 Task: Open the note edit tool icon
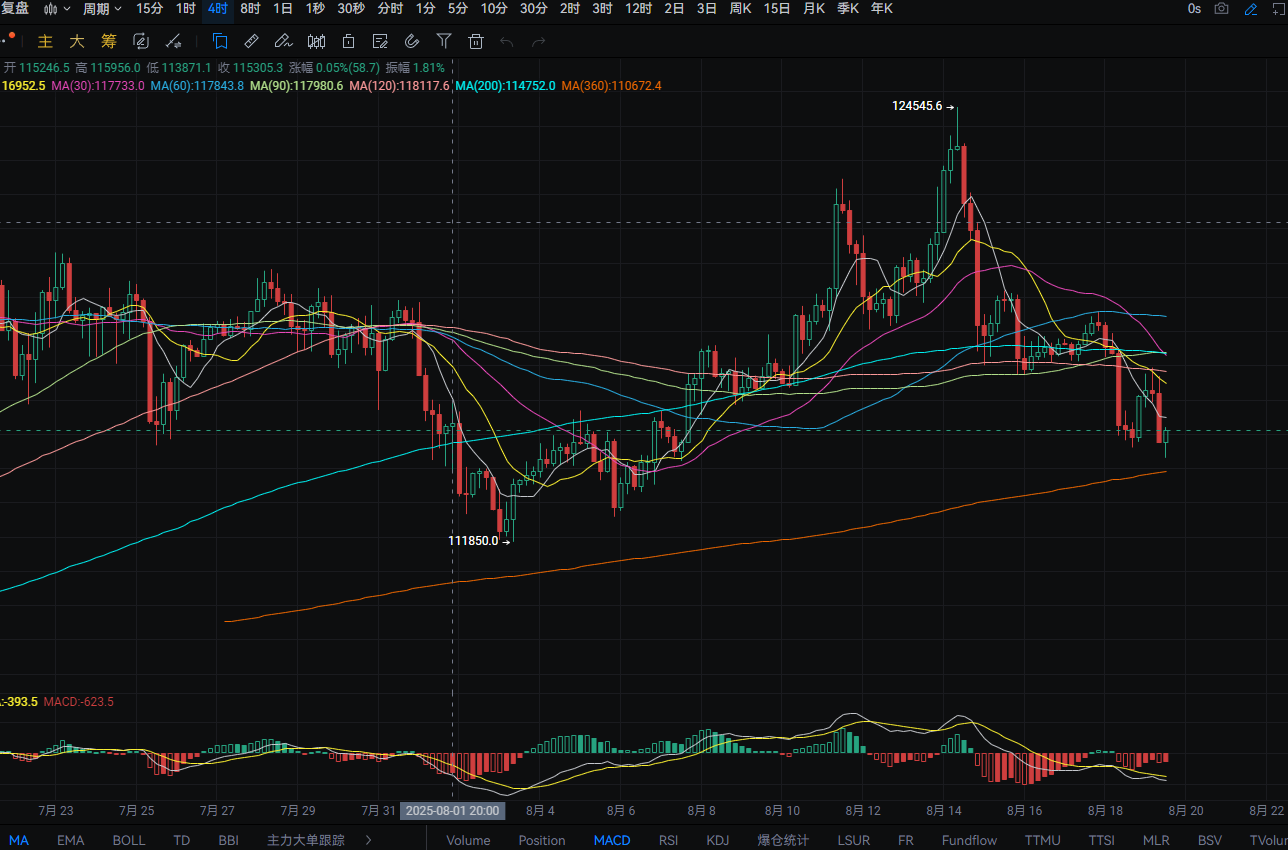380,41
